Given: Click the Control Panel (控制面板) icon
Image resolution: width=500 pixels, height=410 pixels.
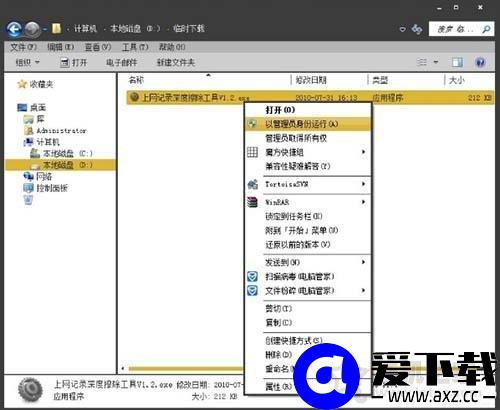Looking at the screenshot, I should point(29,188).
